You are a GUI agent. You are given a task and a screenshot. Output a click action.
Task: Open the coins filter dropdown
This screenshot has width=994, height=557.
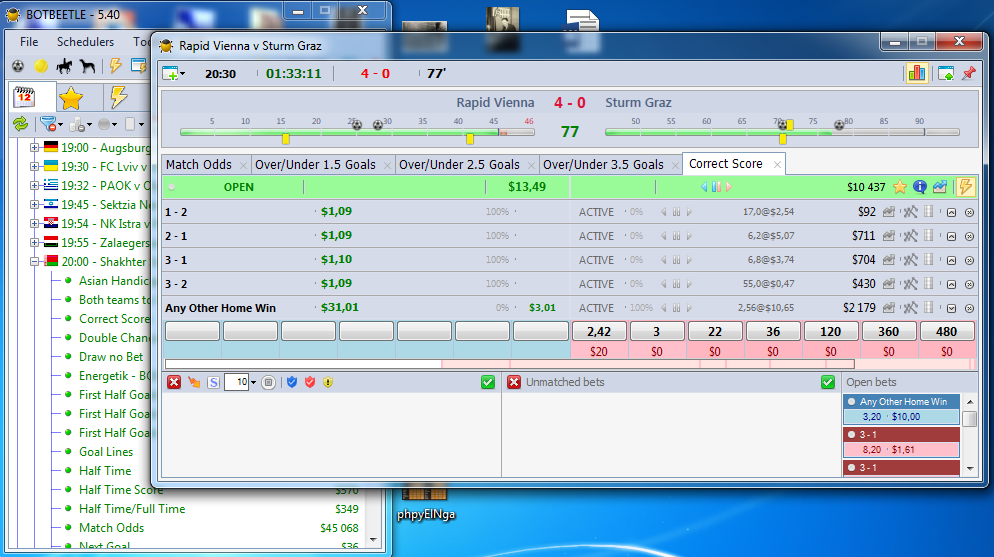click(81, 125)
